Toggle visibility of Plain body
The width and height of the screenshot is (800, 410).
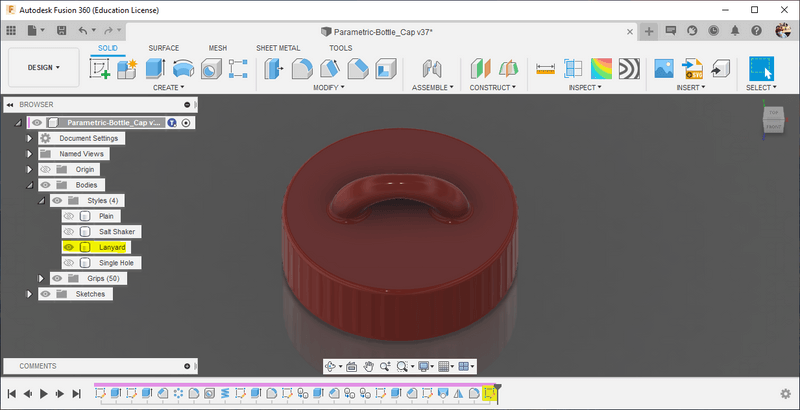pos(69,216)
